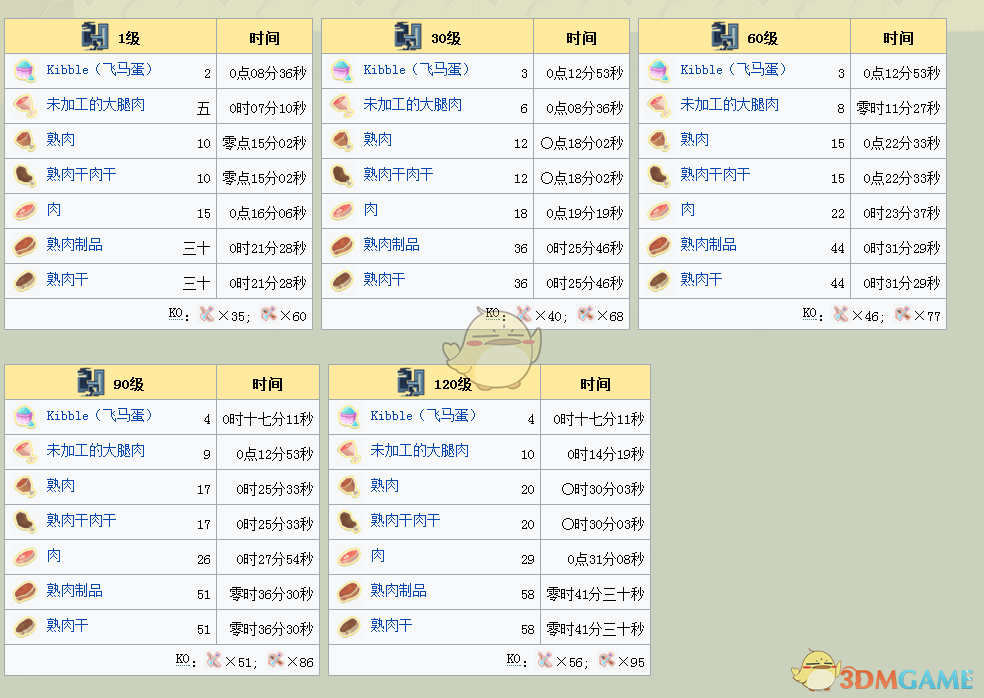Select quantity 29 in the 120级 肉 row
The width and height of the screenshot is (984, 698).
pos(528,559)
